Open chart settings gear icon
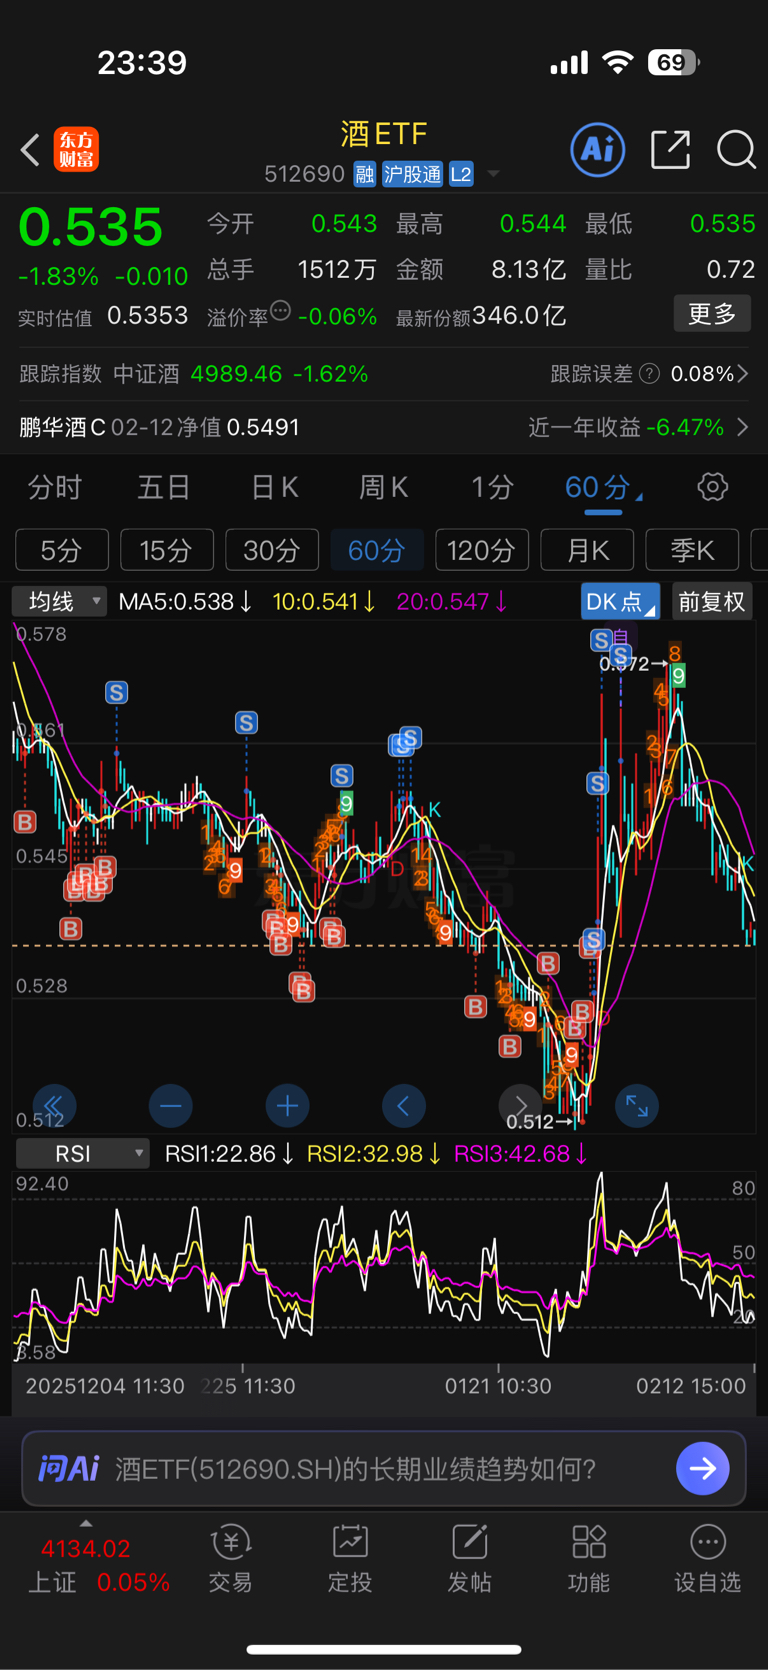768x1670 pixels. coord(712,487)
